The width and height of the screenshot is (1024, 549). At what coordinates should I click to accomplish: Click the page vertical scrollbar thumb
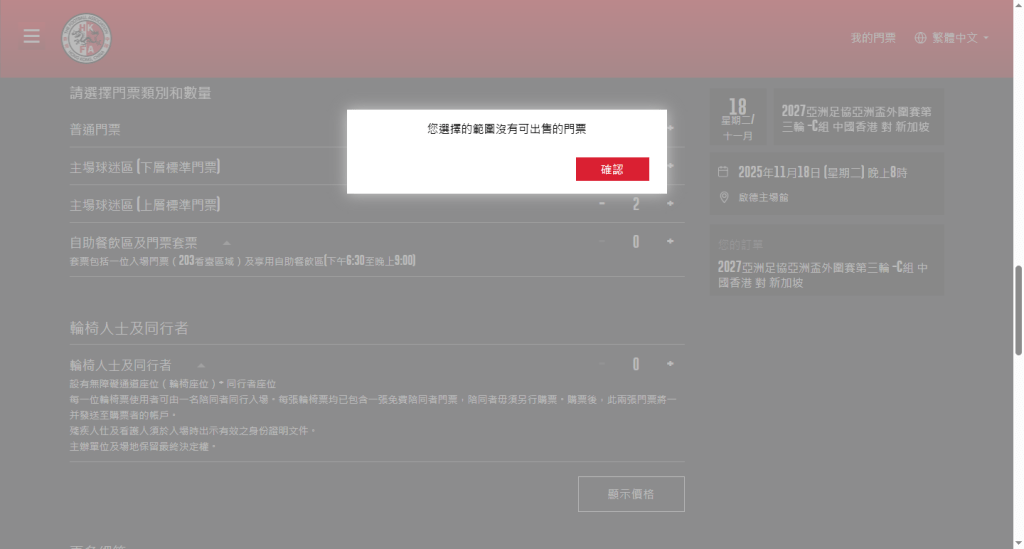[1018, 310]
